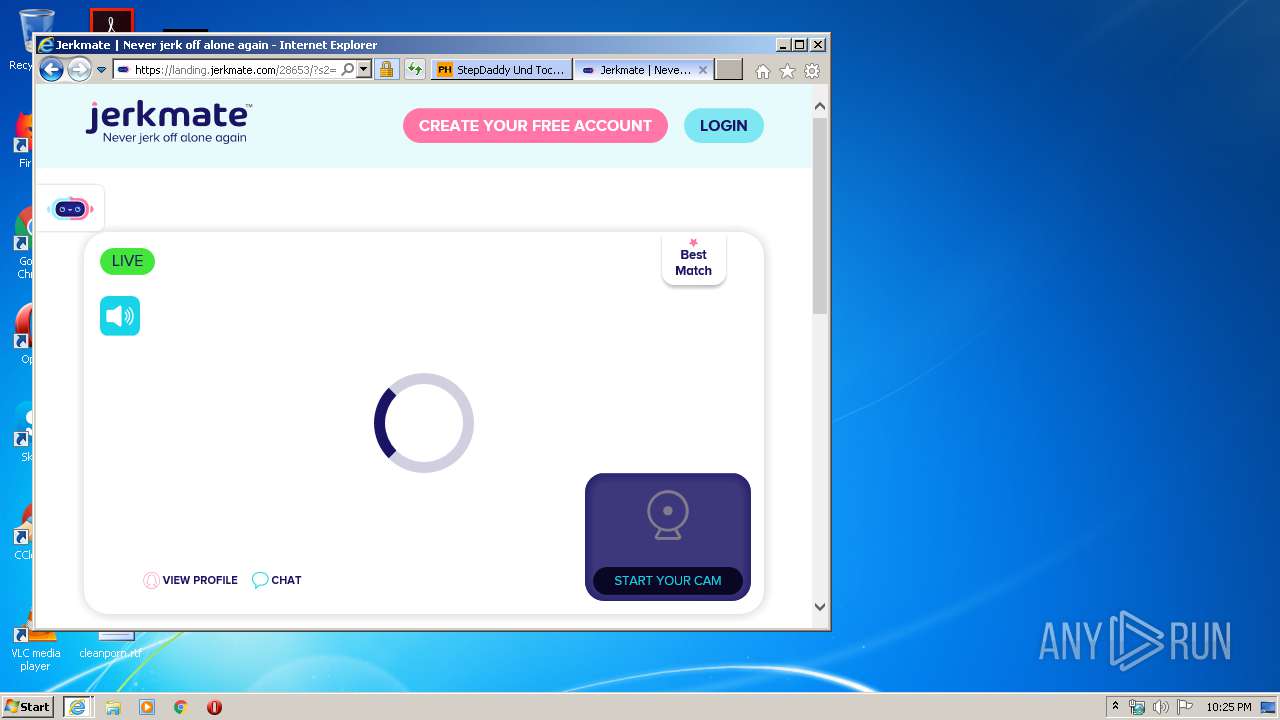Show hidden tray icons arrow
Image resolution: width=1280 pixels, height=720 pixels.
[x=1115, y=707]
